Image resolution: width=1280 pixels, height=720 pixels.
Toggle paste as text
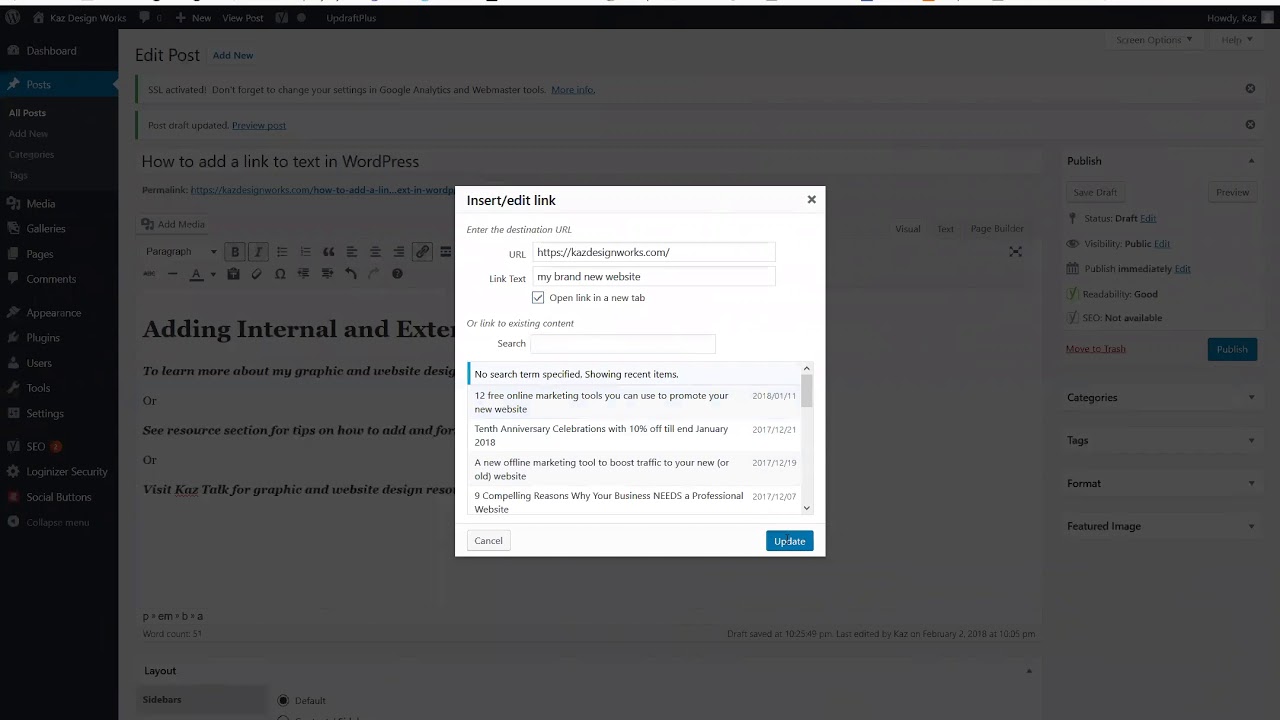pos(233,274)
